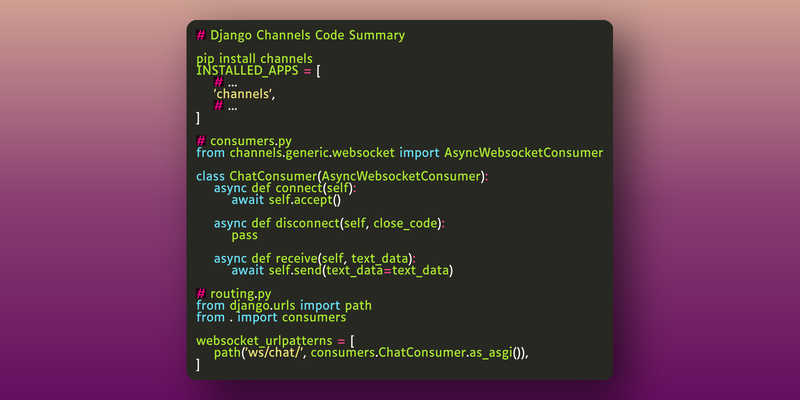The width and height of the screenshot is (800, 400).
Task: Click the 'INSTALLED_APPS = [' line
Action: pyautogui.click(x=259, y=71)
